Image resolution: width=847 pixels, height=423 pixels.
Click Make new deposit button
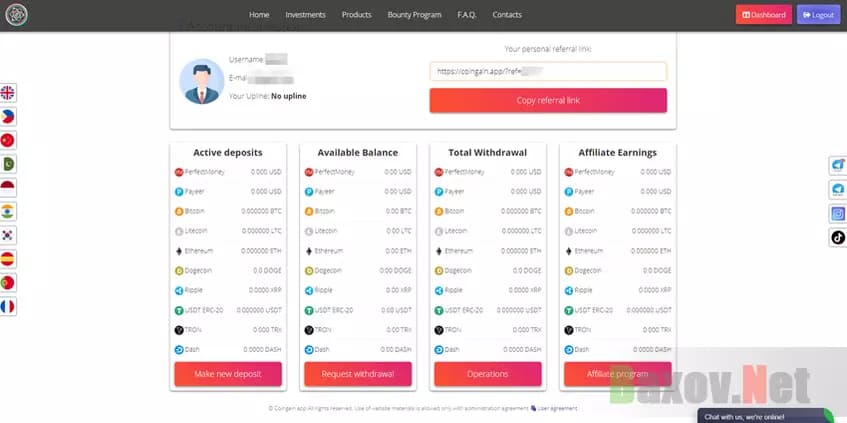pyautogui.click(x=228, y=374)
